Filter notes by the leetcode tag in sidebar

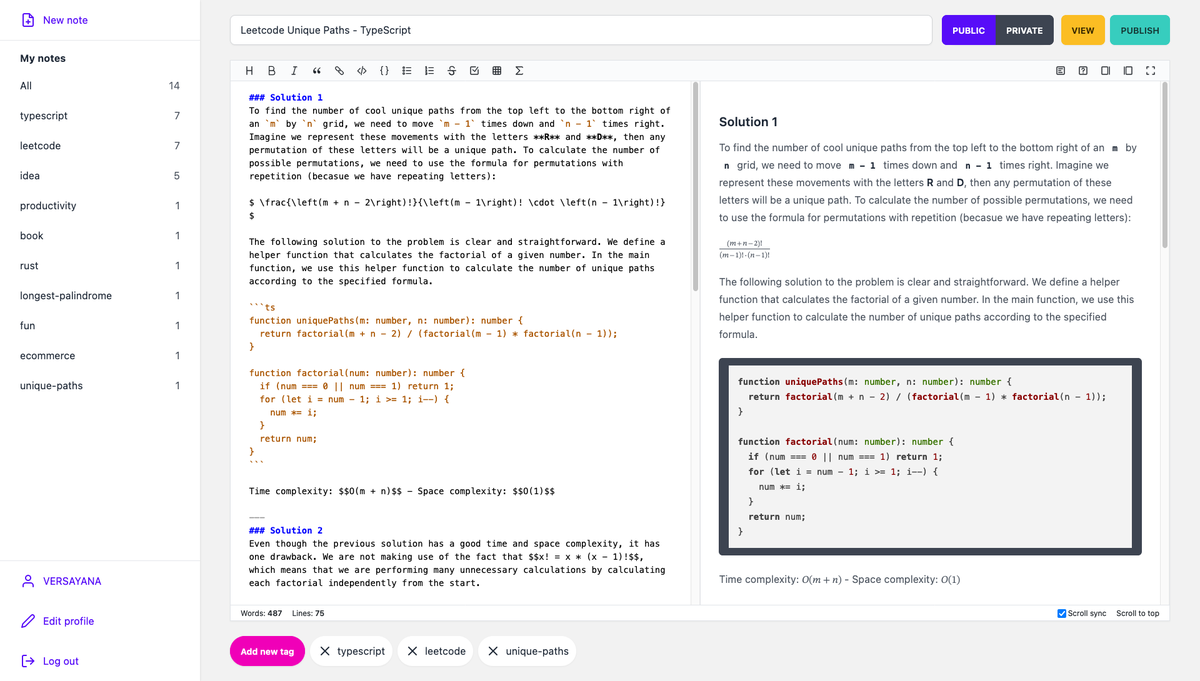100,146
